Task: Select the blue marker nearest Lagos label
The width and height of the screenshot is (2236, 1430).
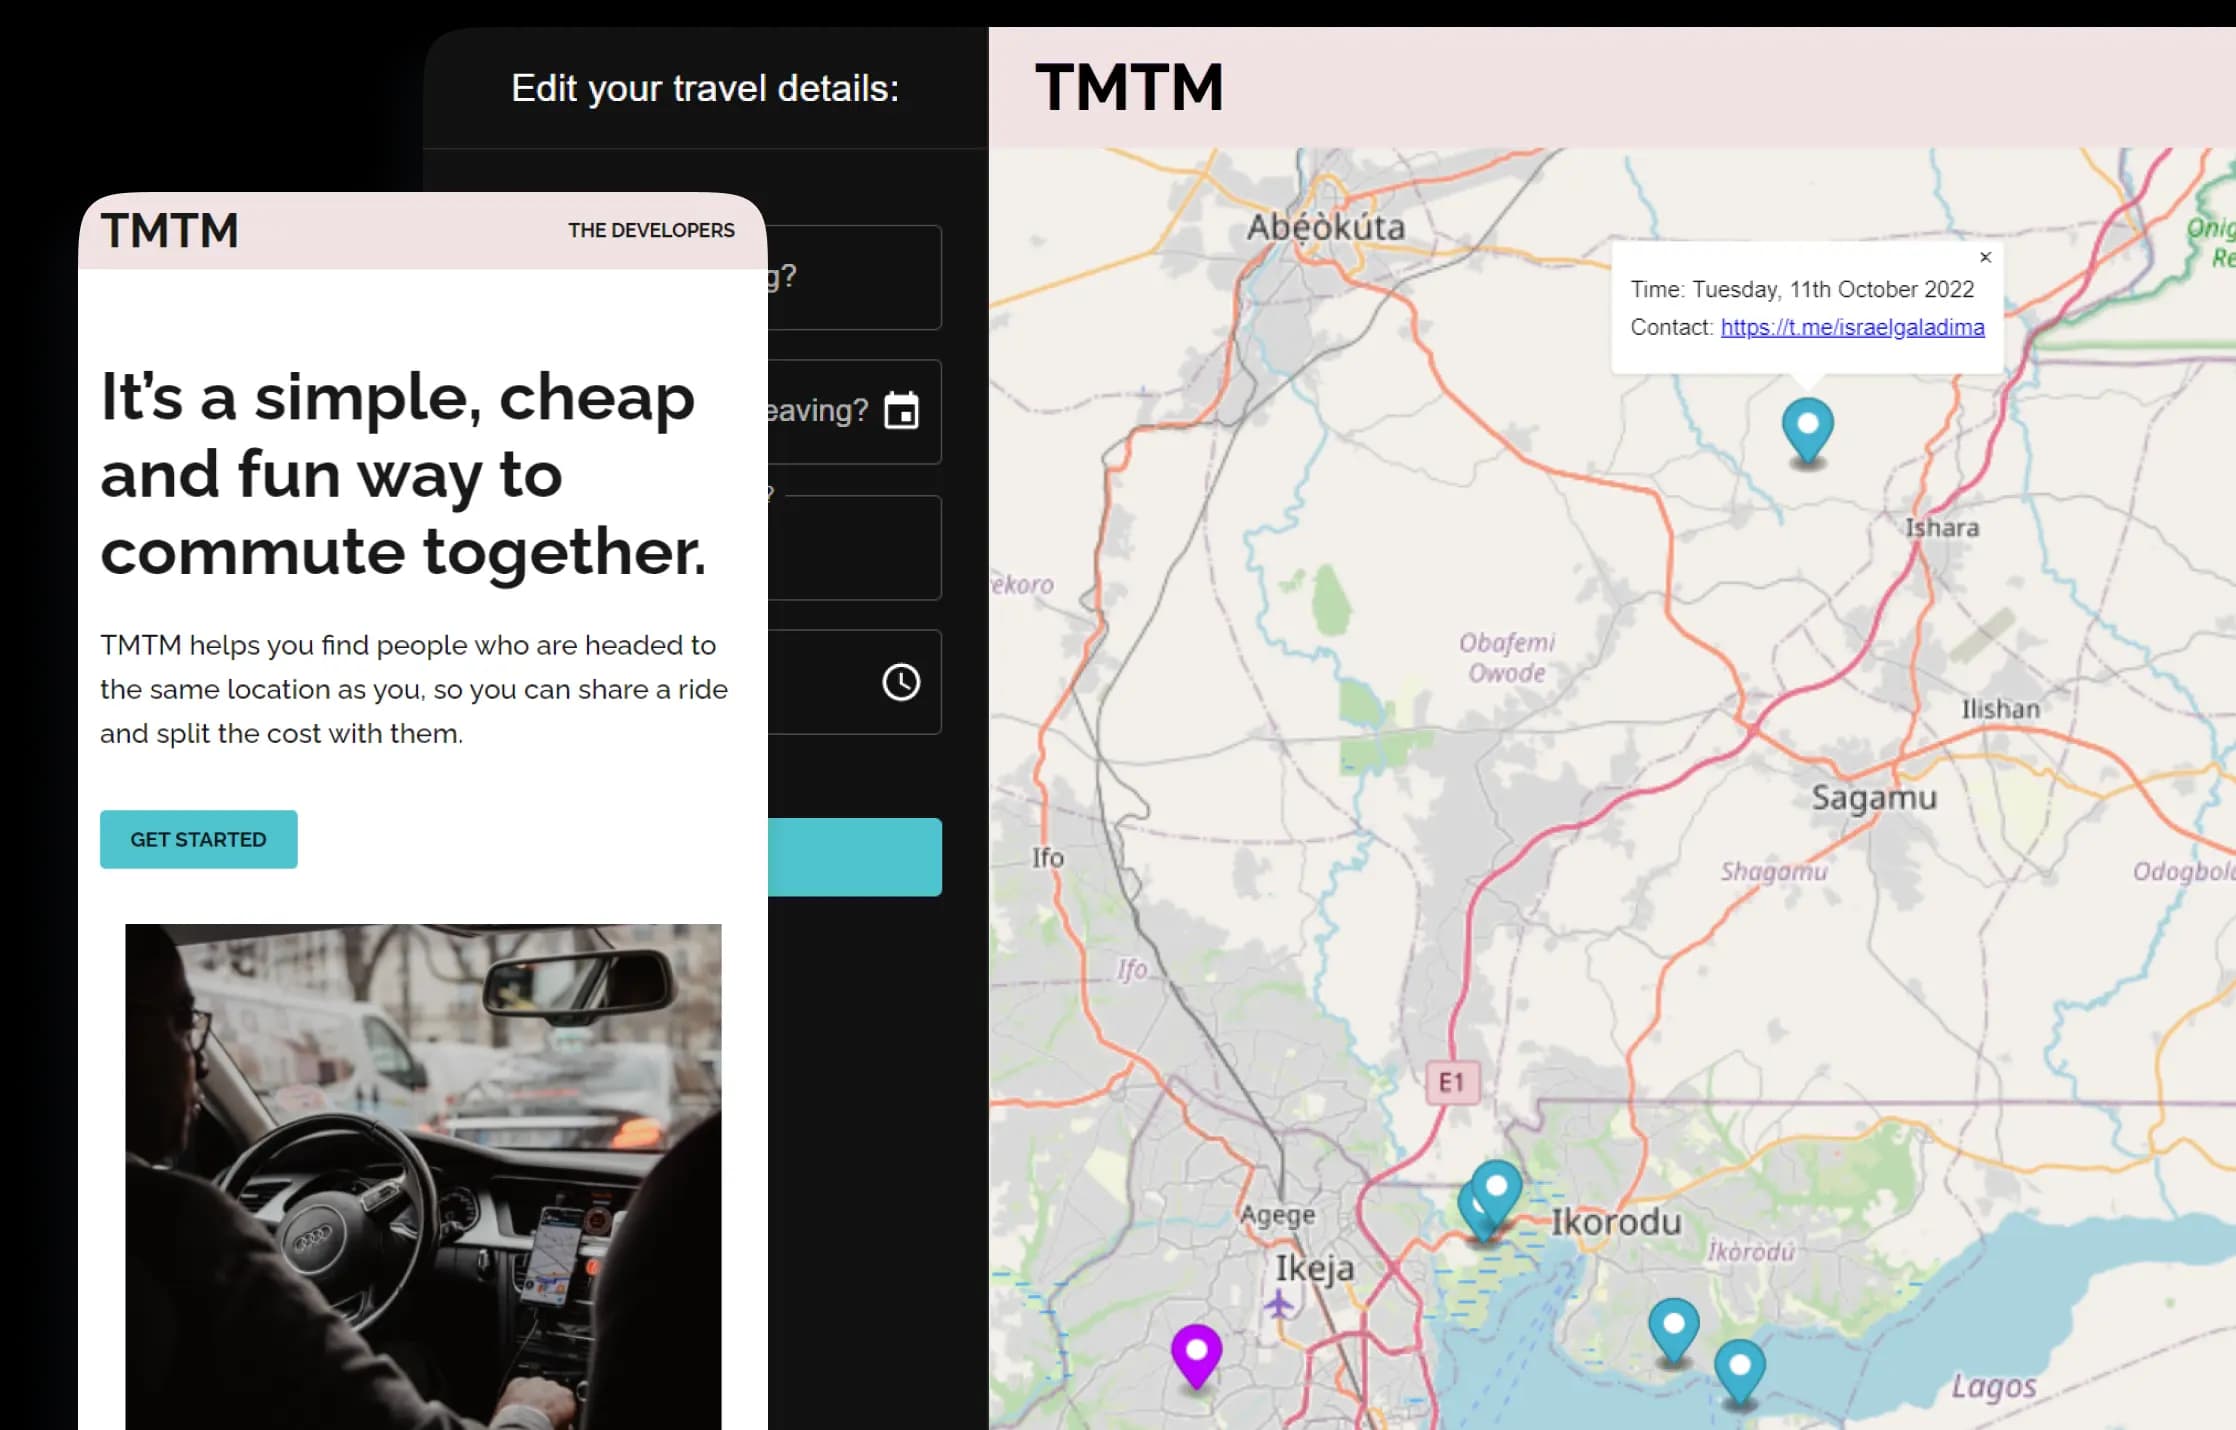Action: 1739,1367
